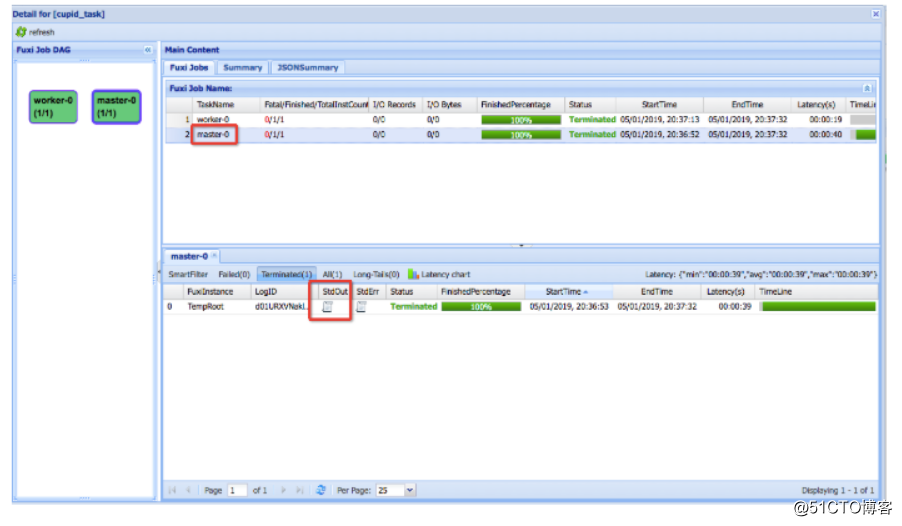Open the Per Page dropdown
Screen dimensions: 902x526
410,490
